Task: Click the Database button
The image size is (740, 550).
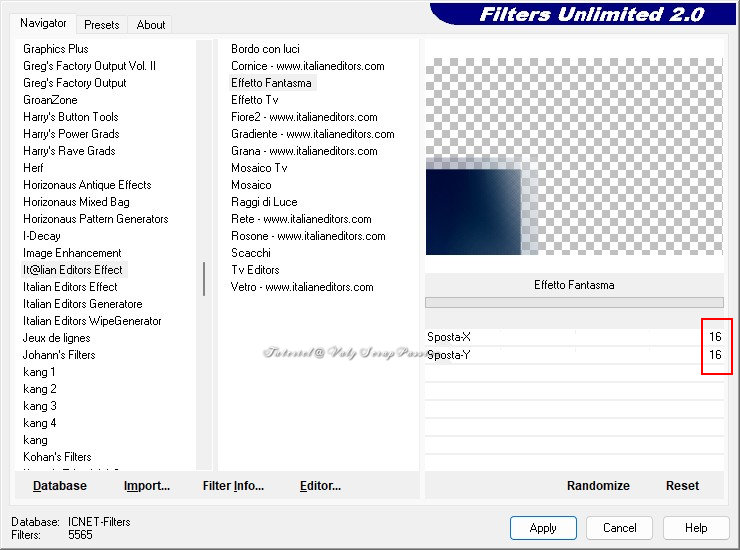Action: pos(60,486)
